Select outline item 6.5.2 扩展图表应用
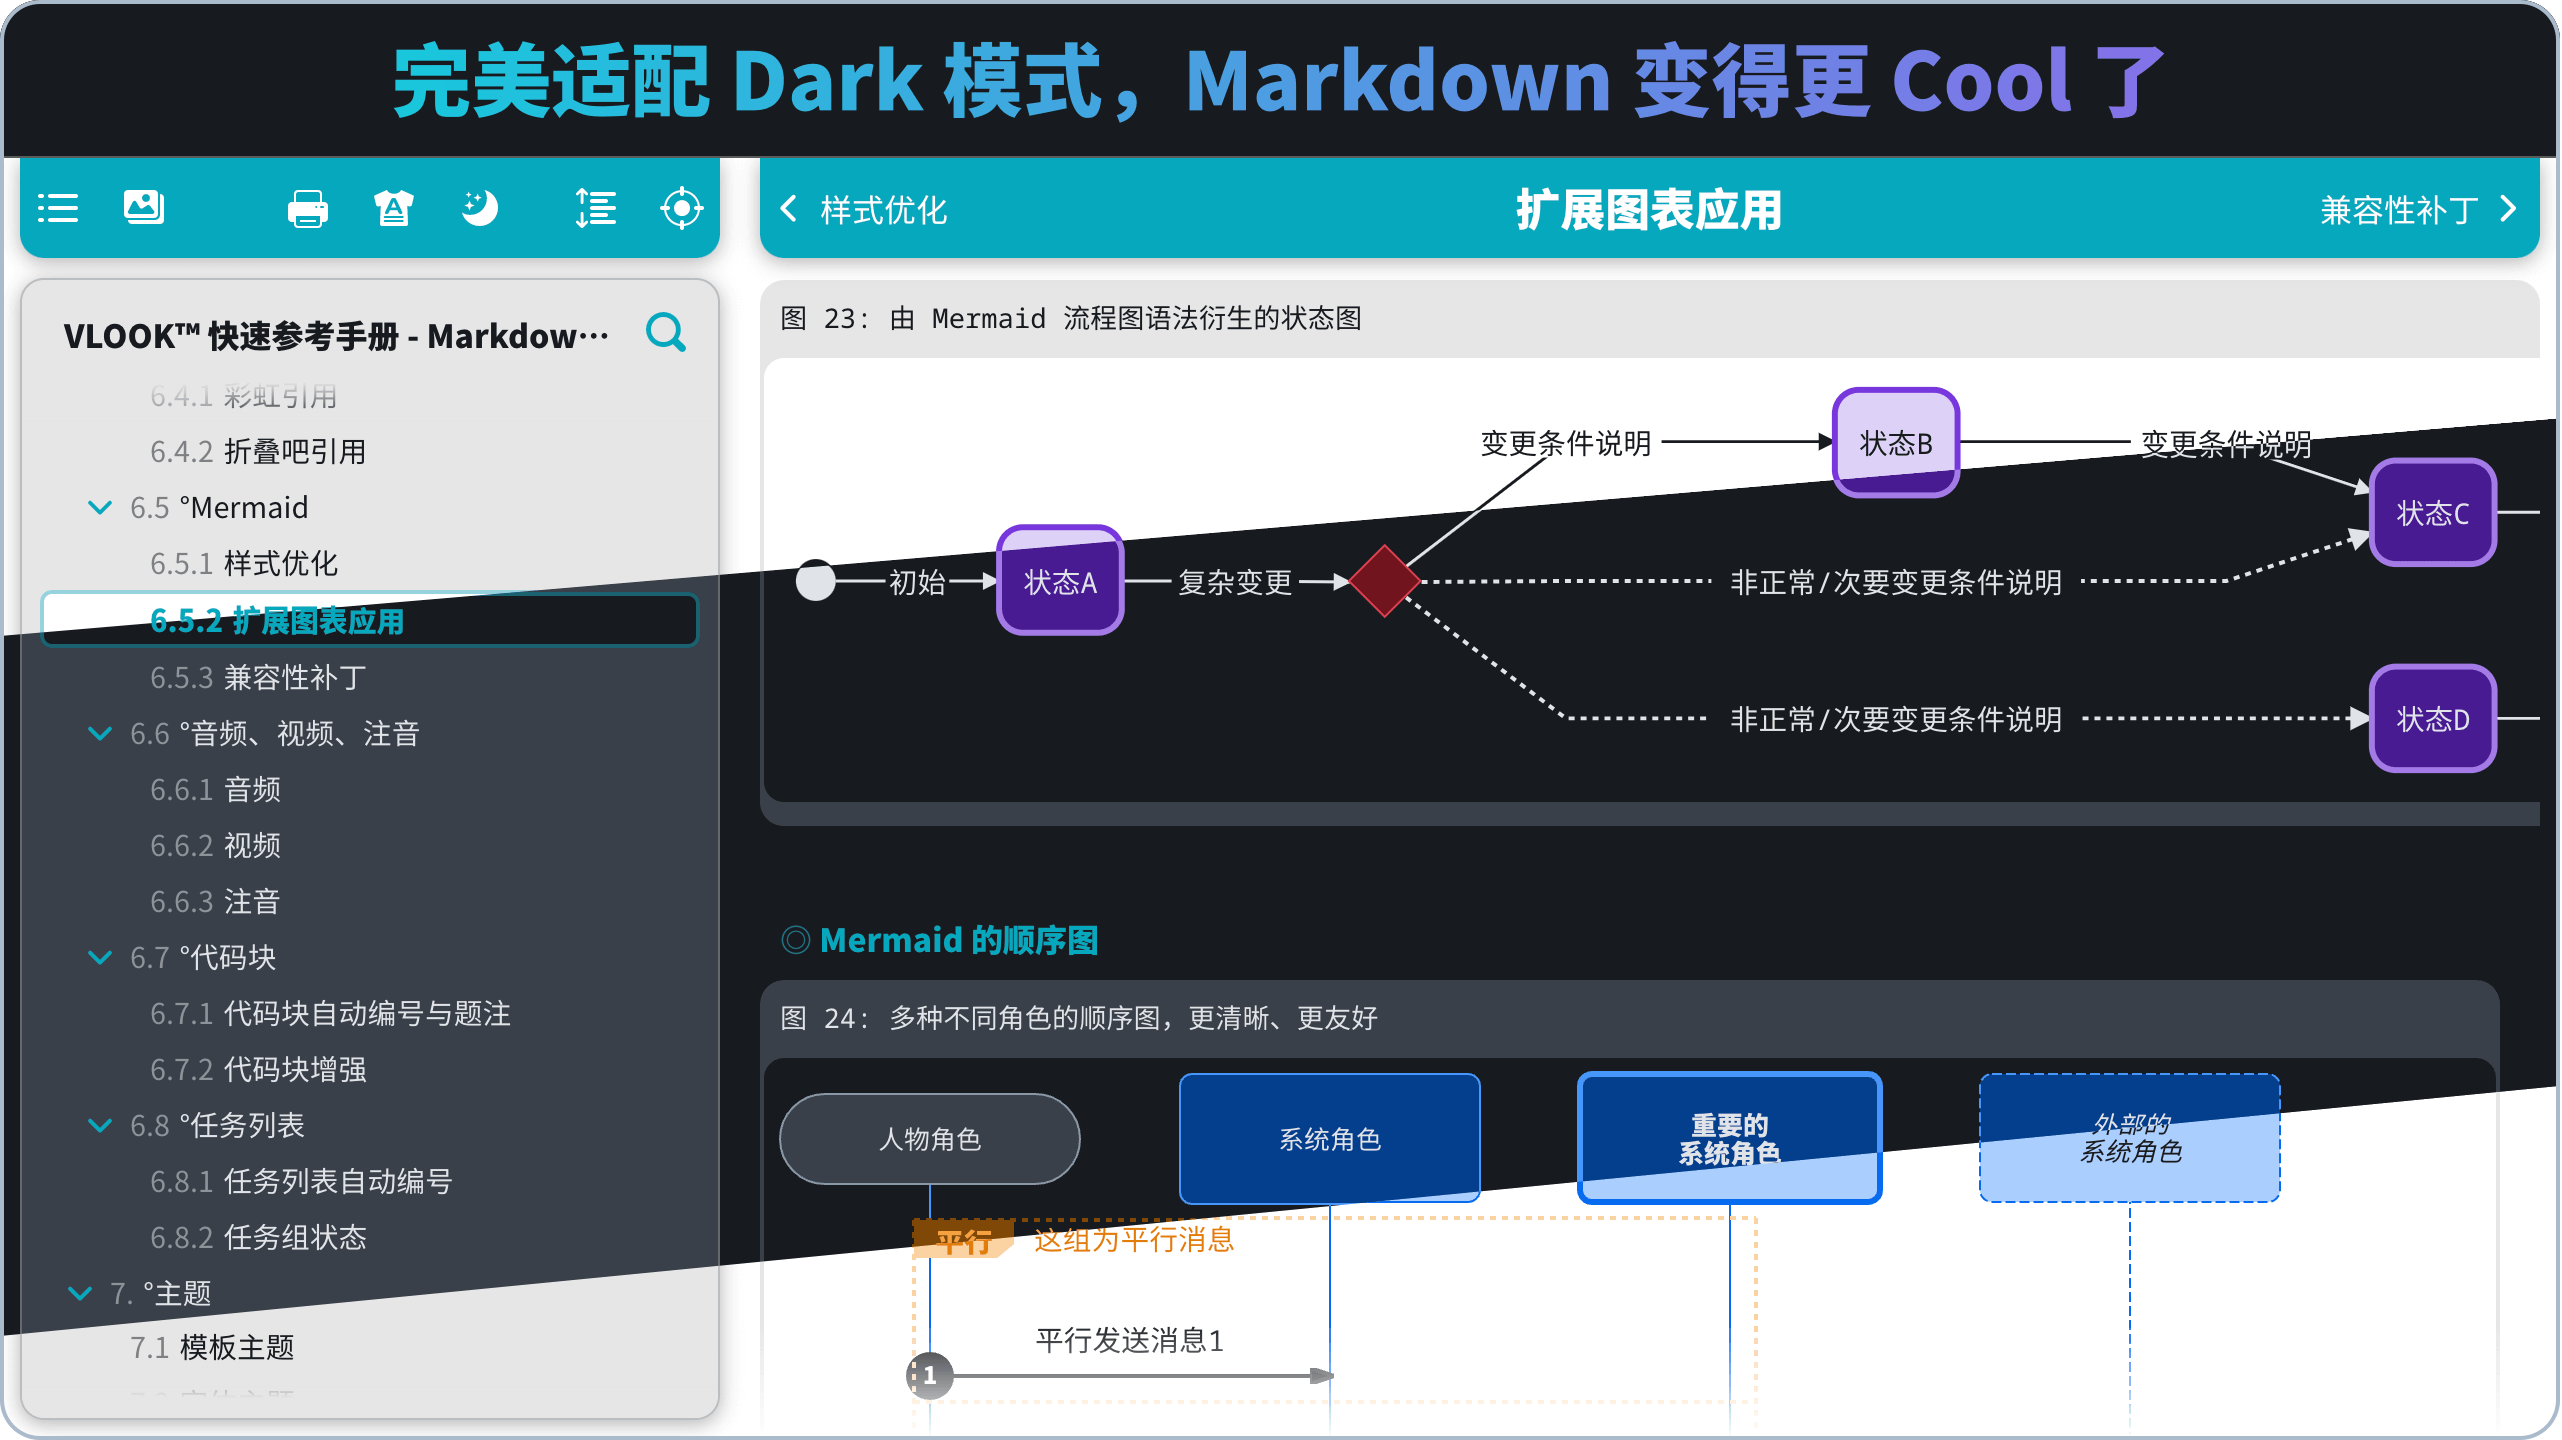 point(369,620)
